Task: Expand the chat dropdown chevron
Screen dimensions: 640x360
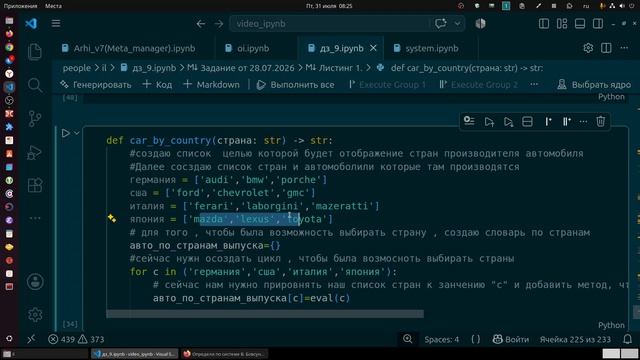Action: (x=457, y=24)
